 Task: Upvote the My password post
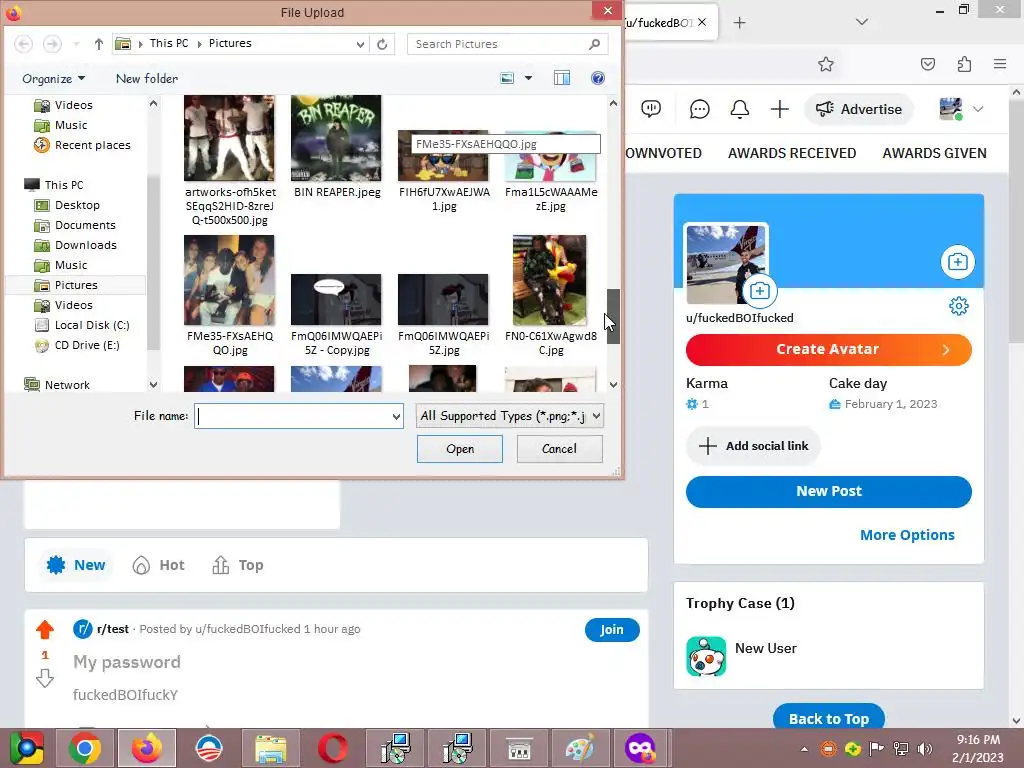tap(45, 629)
